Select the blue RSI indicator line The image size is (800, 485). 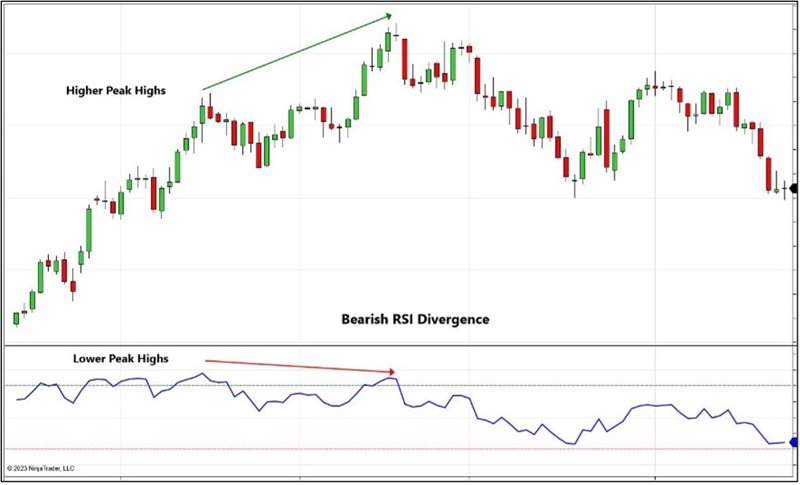pyautogui.click(x=401, y=409)
